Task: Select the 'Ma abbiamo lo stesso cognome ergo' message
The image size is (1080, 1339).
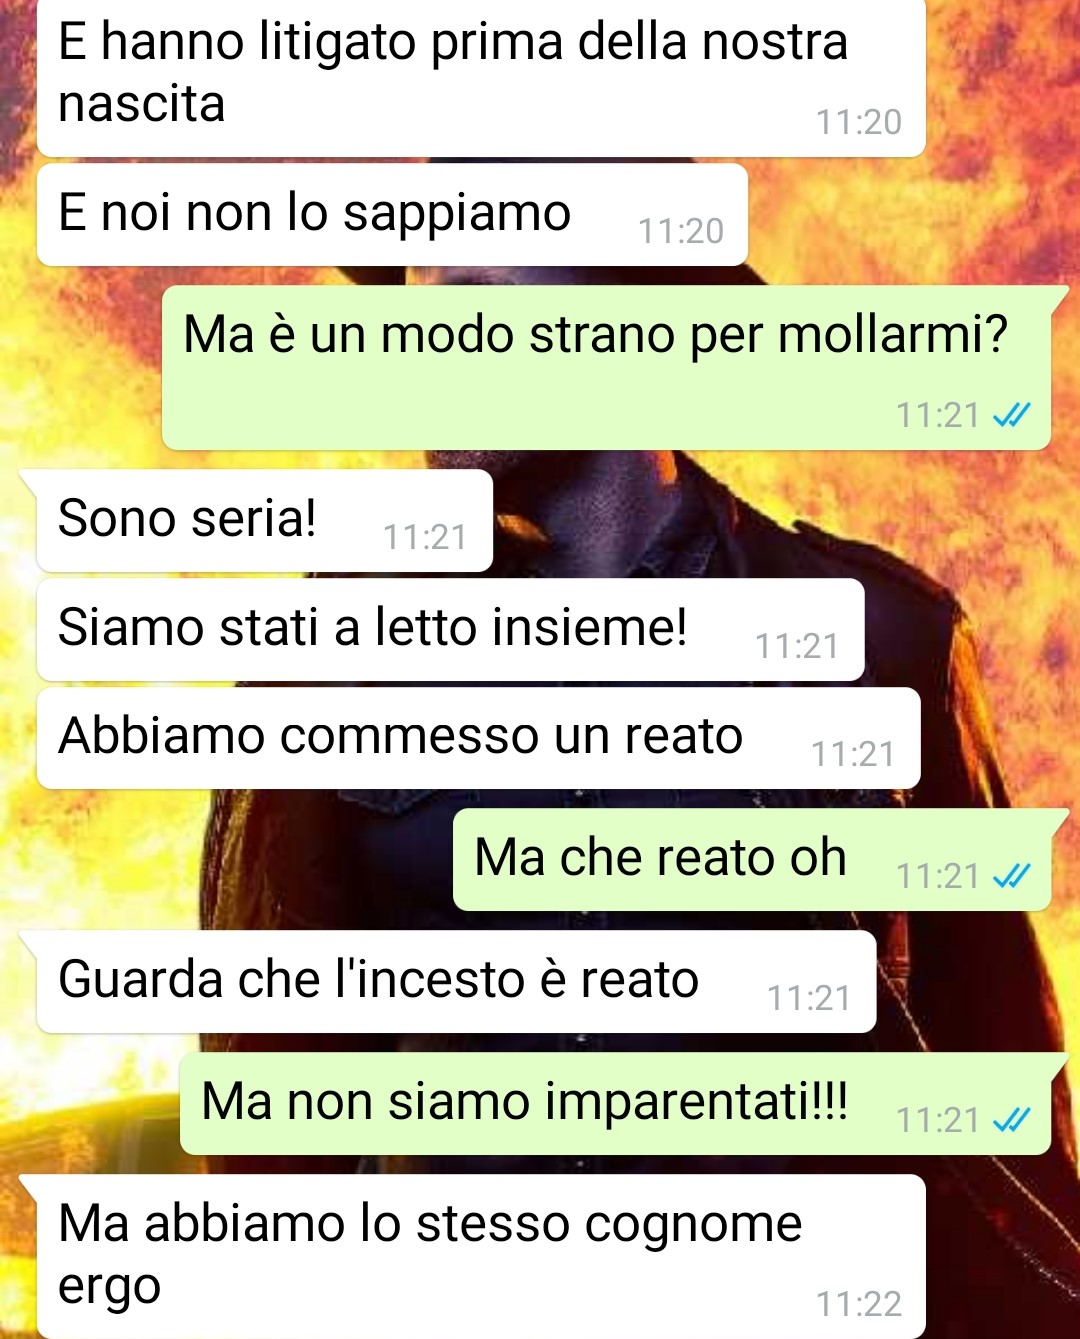Action: (x=481, y=1256)
